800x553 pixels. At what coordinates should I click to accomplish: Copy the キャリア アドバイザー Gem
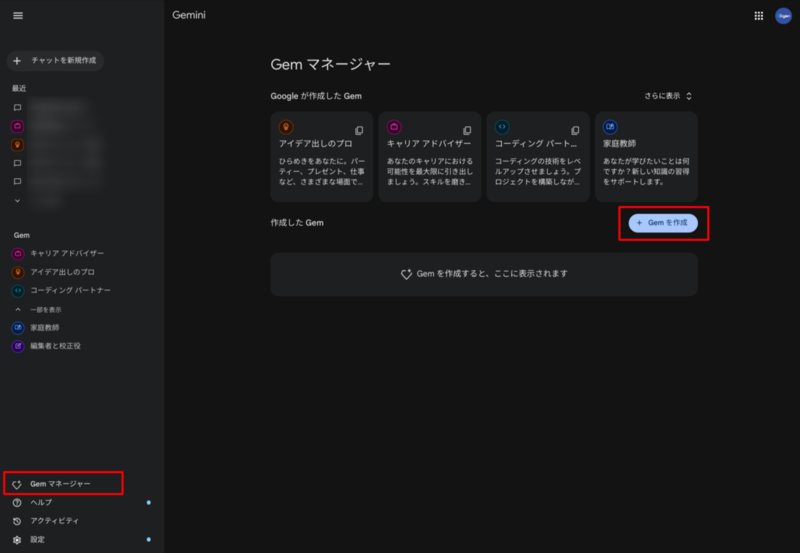467,131
